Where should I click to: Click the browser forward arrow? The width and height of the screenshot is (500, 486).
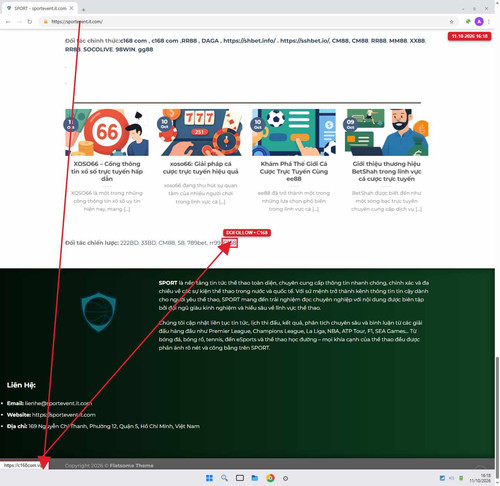tap(19, 22)
